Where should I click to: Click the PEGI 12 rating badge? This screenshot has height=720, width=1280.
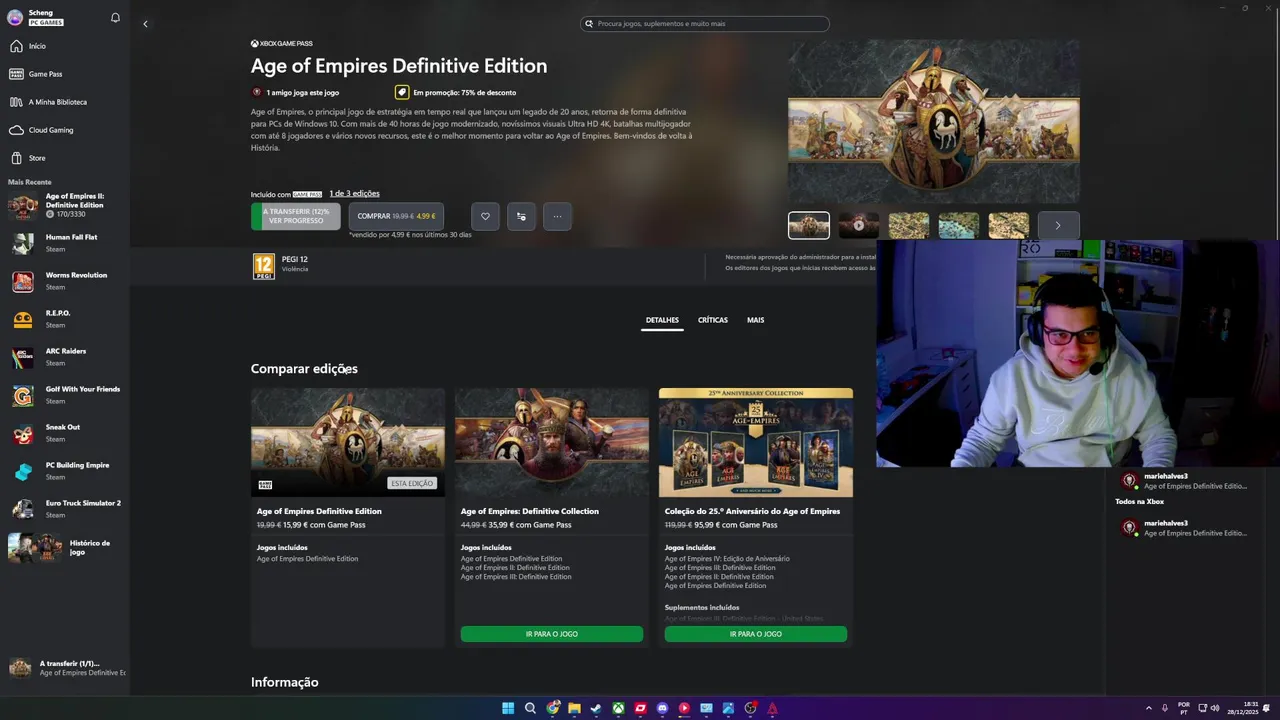pos(264,265)
